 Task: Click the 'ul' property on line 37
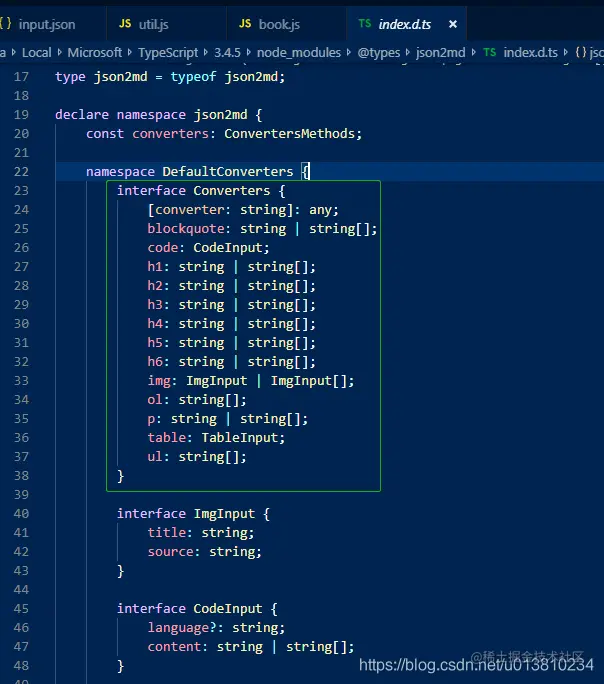click(155, 457)
